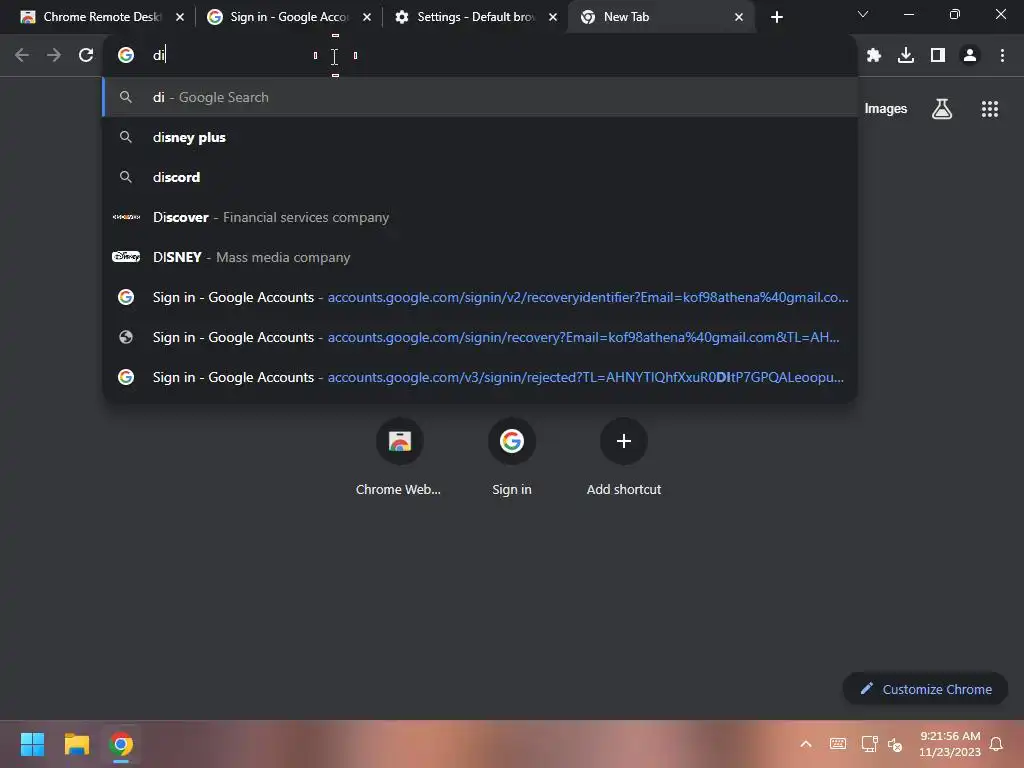The image size is (1024, 768).
Task: Open the notifications bell icon
Action: [997, 744]
